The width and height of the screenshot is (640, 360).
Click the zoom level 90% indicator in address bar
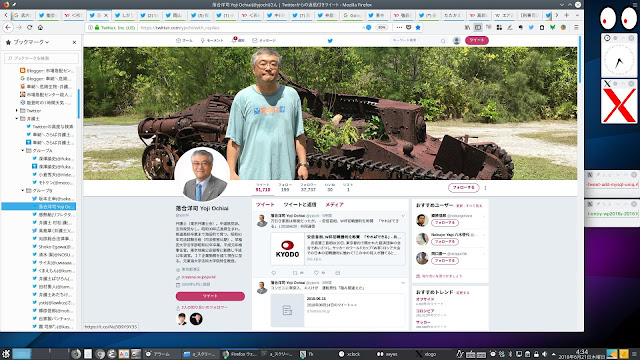click(381, 27)
